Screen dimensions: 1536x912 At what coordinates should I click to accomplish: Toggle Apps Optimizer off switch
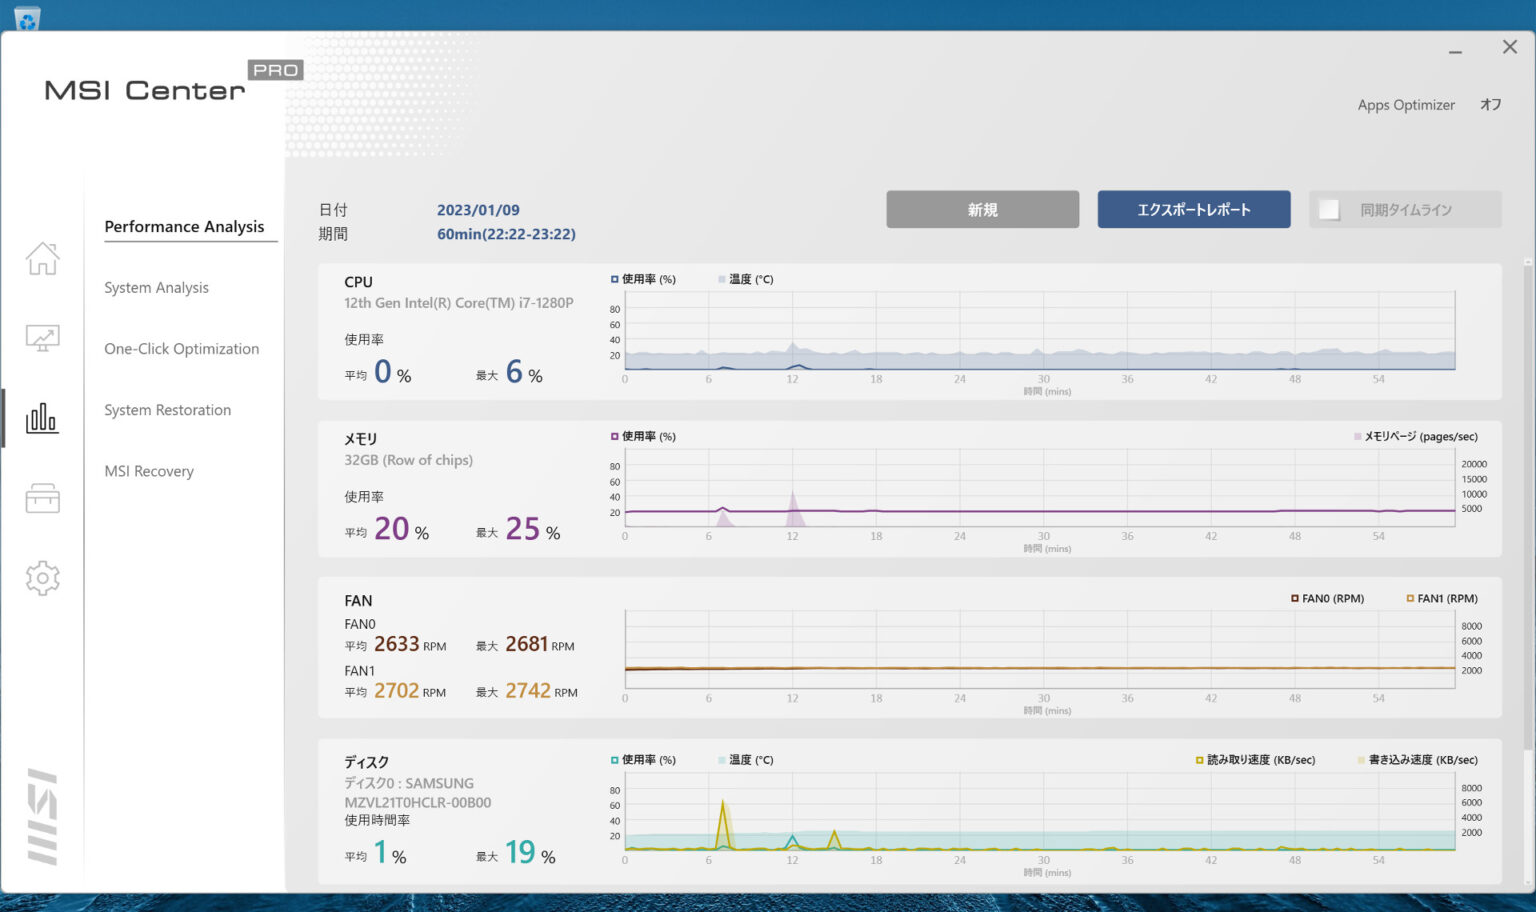1490,105
